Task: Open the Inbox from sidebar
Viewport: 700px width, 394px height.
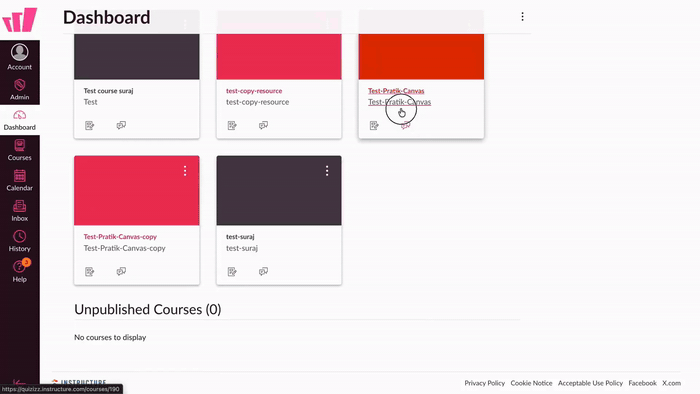Action: tap(20, 211)
